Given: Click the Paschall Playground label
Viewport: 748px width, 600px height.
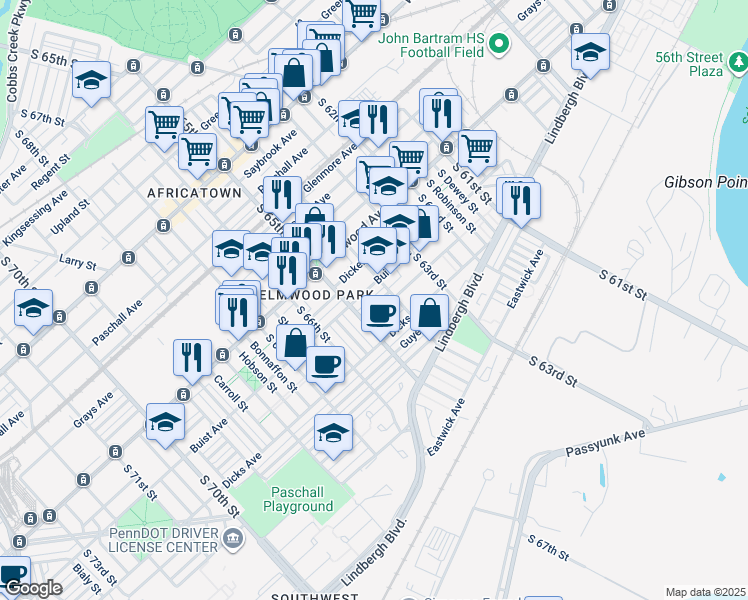Looking at the screenshot, I should coord(298,499).
